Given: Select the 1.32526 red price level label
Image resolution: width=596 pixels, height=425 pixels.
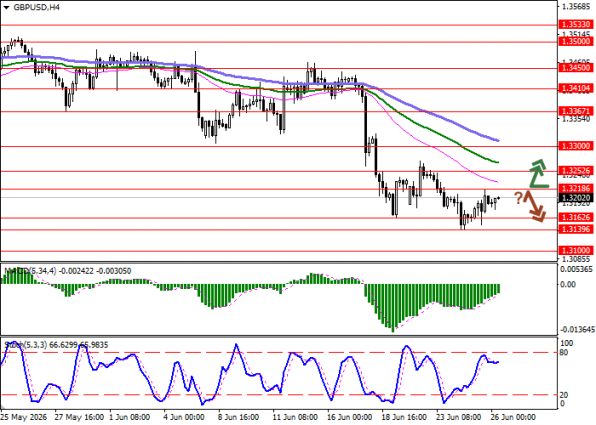Looking at the screenshot, I should tap(575, 171).
